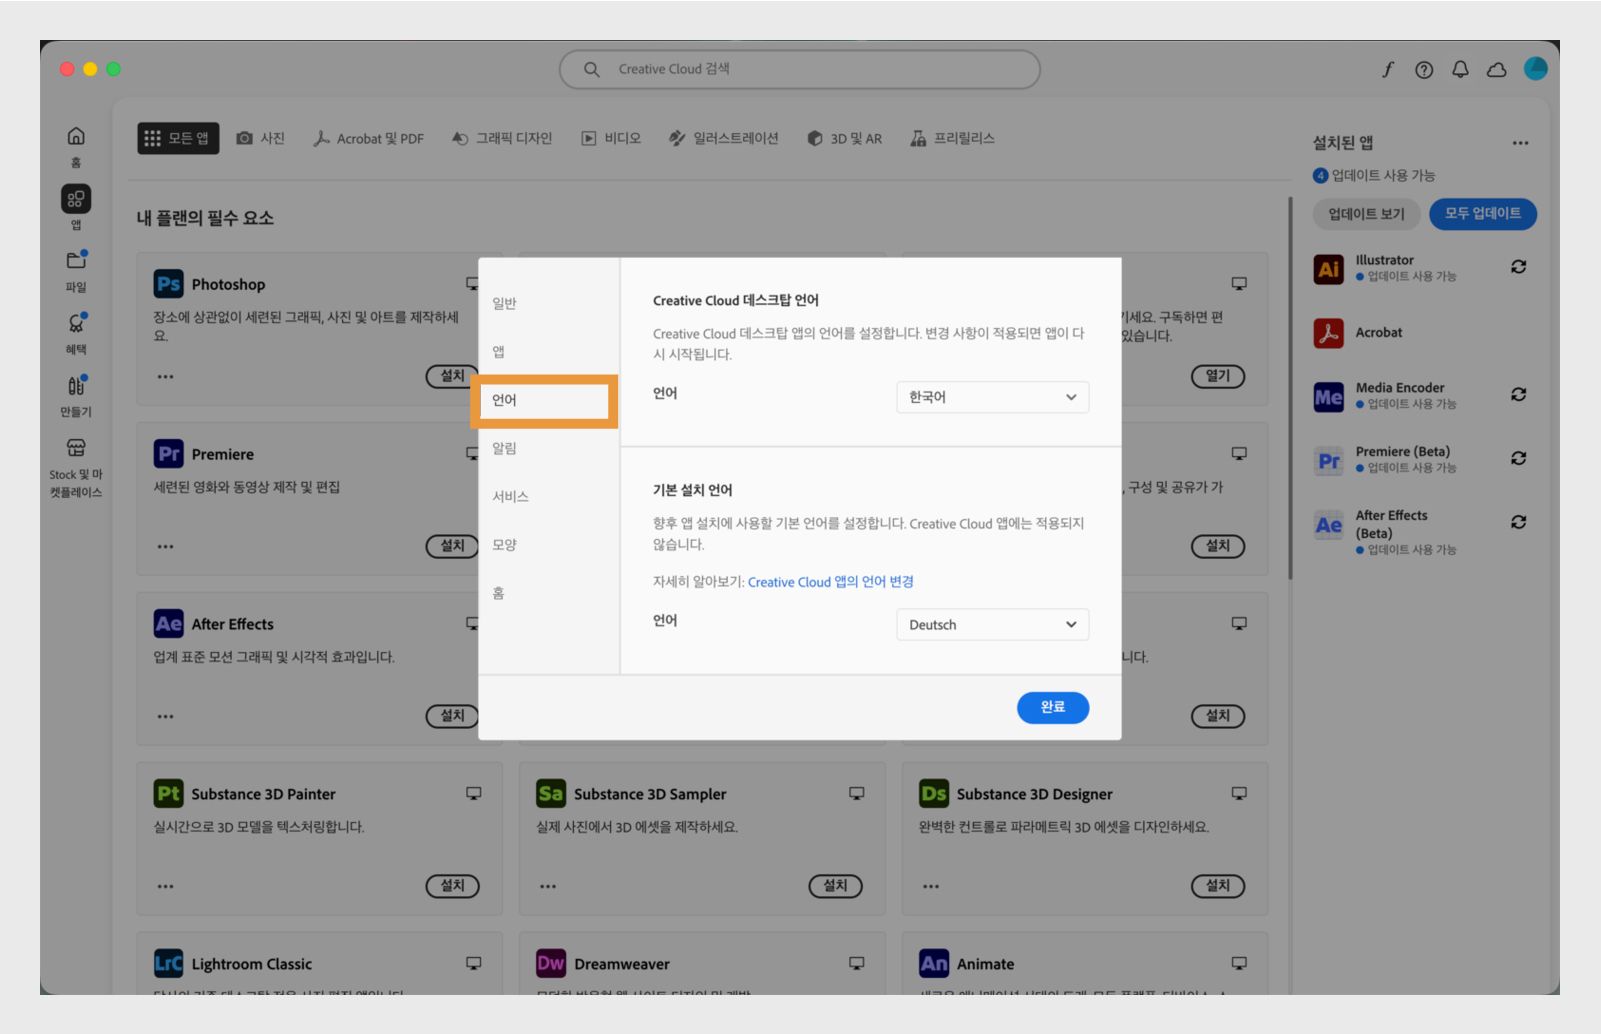Click the fonts (f) icon in top bar
This screenshot has width=1601, height=1034.
click(1388, 69)
